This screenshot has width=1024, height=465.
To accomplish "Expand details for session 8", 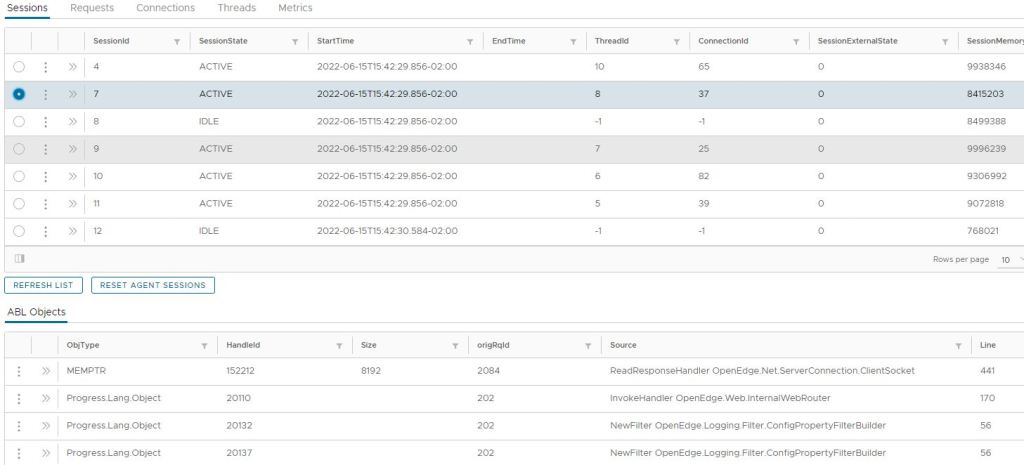I will click(72, 121).
